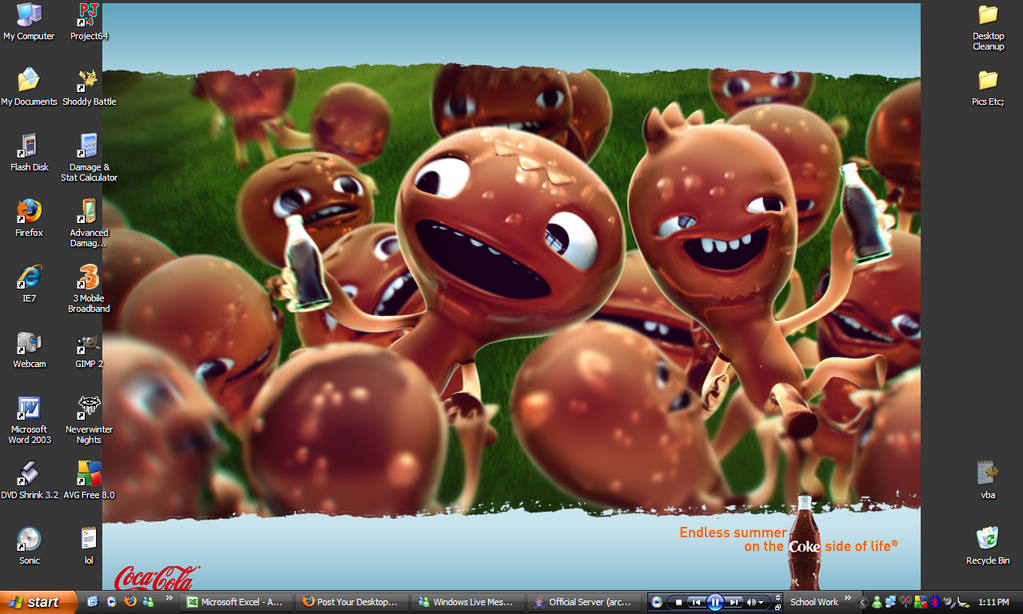This screenshot has width=1023, height=614.
Task: Select the Pics Etc; folder
Action: pos(988,87)
